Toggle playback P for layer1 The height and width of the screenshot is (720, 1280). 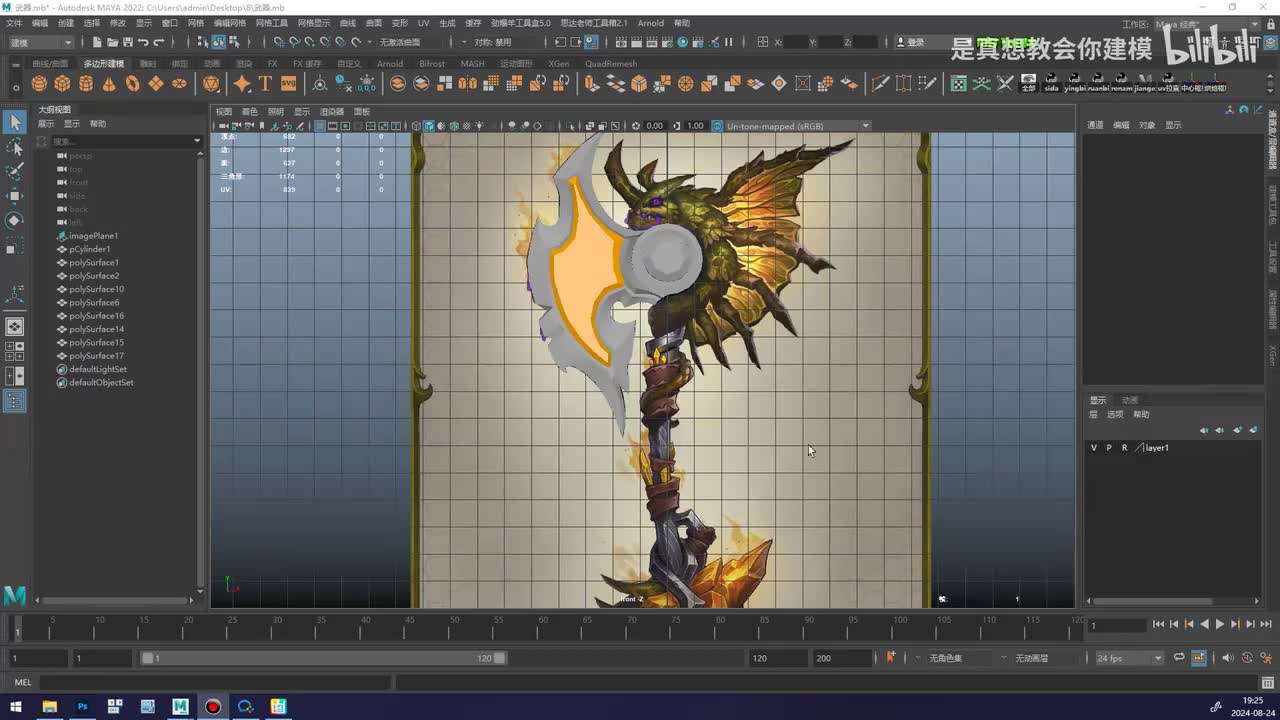[x=1108, y=448]
